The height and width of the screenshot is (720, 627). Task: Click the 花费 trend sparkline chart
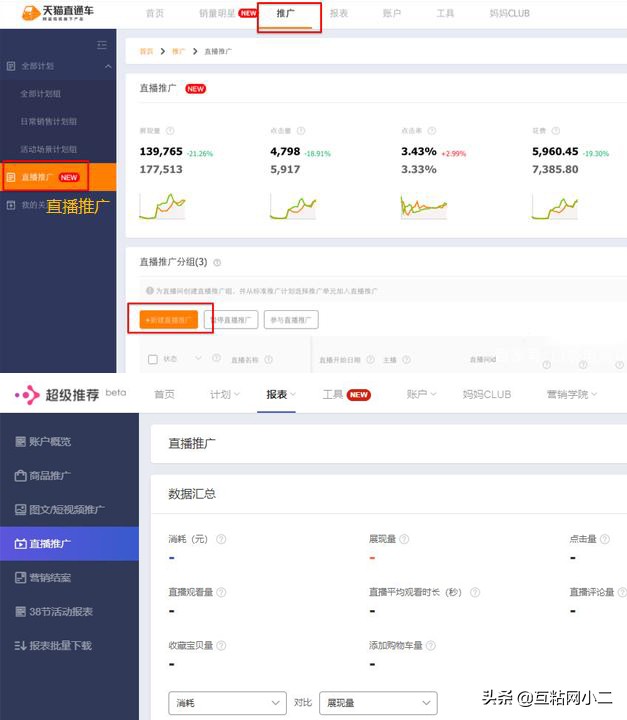(x=555, y=206)
